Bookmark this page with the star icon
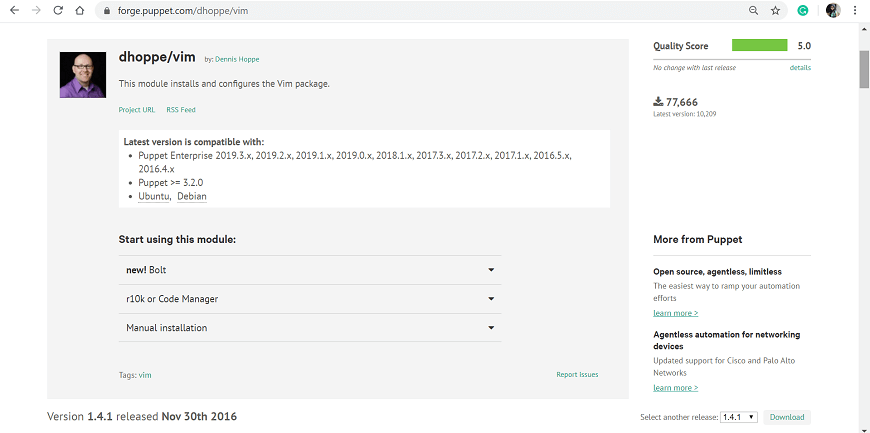The height and width of the screenshot is (433, 870). 776,11
